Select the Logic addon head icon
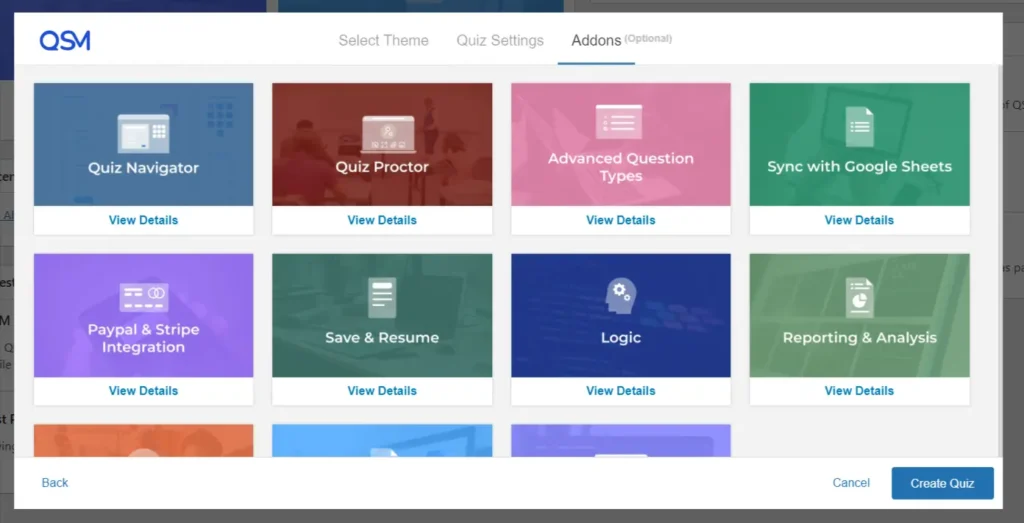Image resolution: width=1024 pixels, height=523 pixels. tap(620, 295)
